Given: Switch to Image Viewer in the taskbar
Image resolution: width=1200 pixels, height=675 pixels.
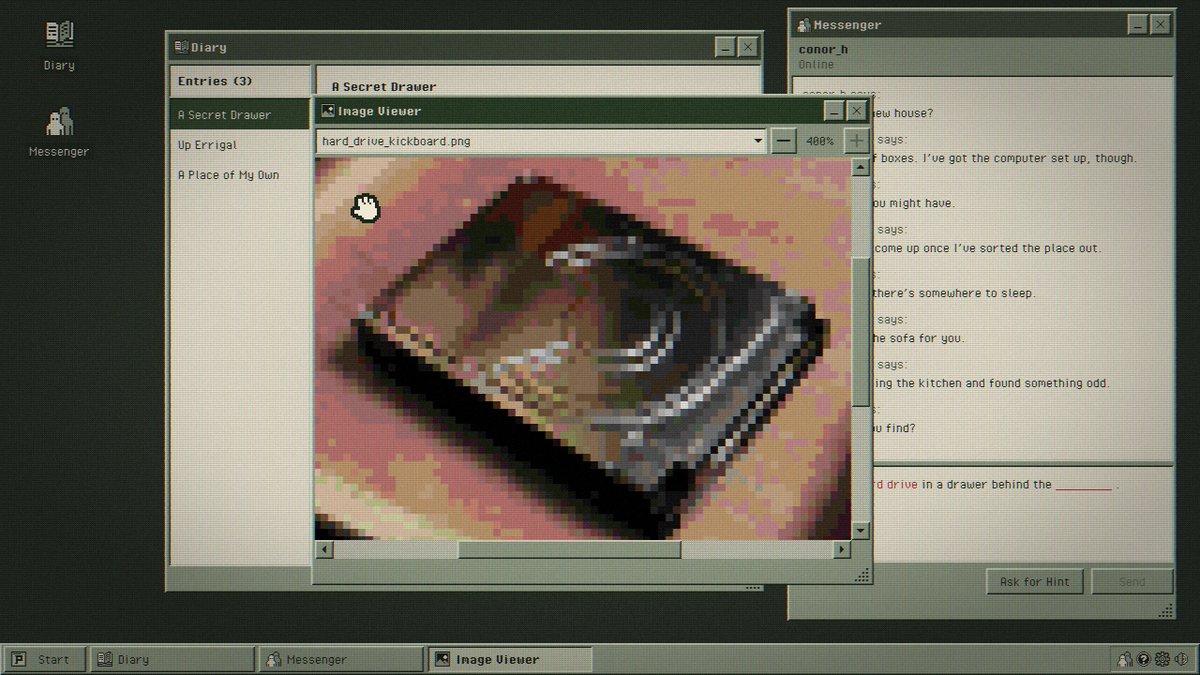Looking at the screenshot, I should click(x=511, y=659).
